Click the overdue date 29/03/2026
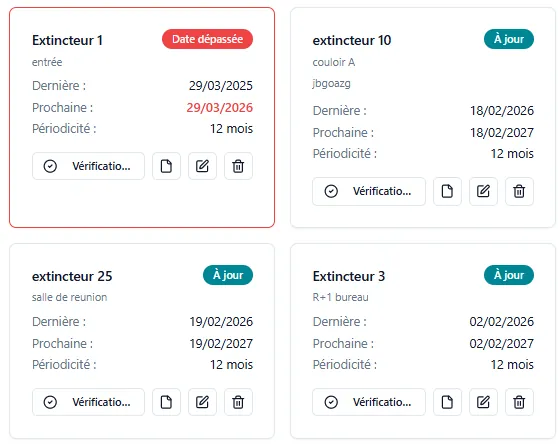The height and width of the screenshot is (448, 558). (x=220, y=107)
